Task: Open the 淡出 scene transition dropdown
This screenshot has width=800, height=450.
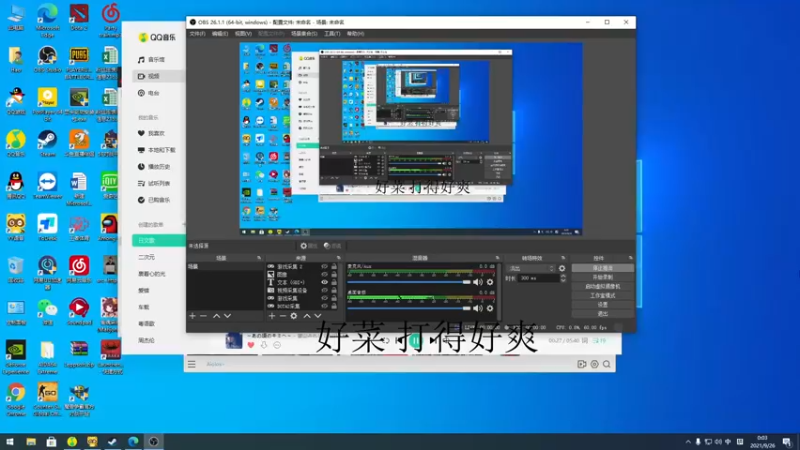Action: pos(531,268)
